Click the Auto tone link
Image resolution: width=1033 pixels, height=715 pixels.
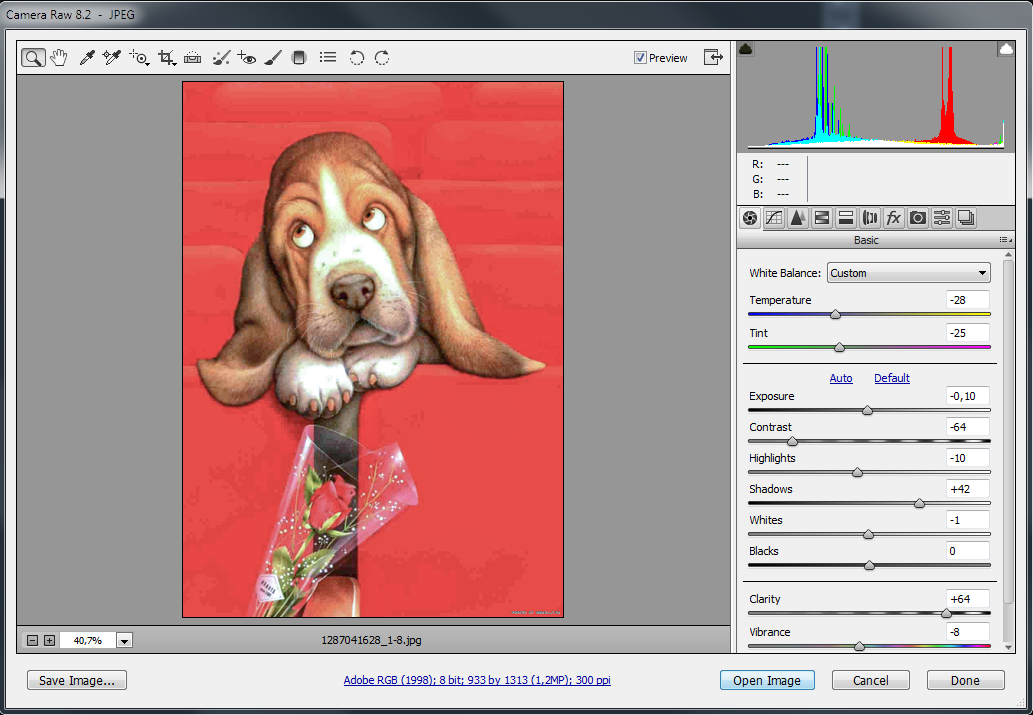pos(841,378)
